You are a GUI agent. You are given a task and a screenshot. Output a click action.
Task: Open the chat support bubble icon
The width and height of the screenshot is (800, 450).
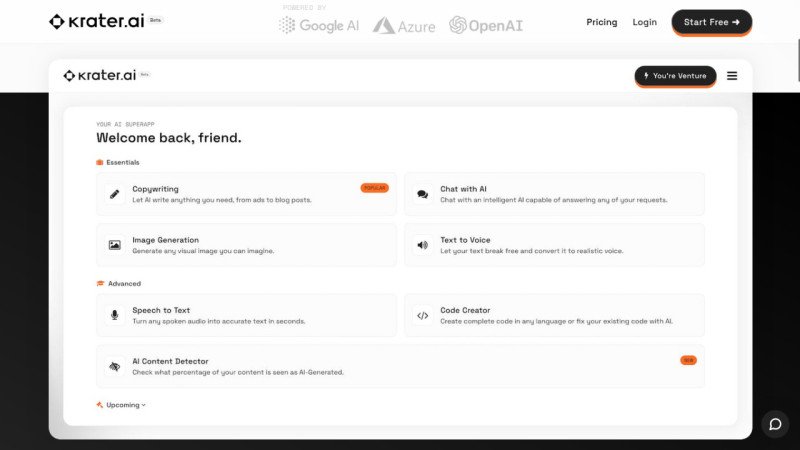pos(775,424)
